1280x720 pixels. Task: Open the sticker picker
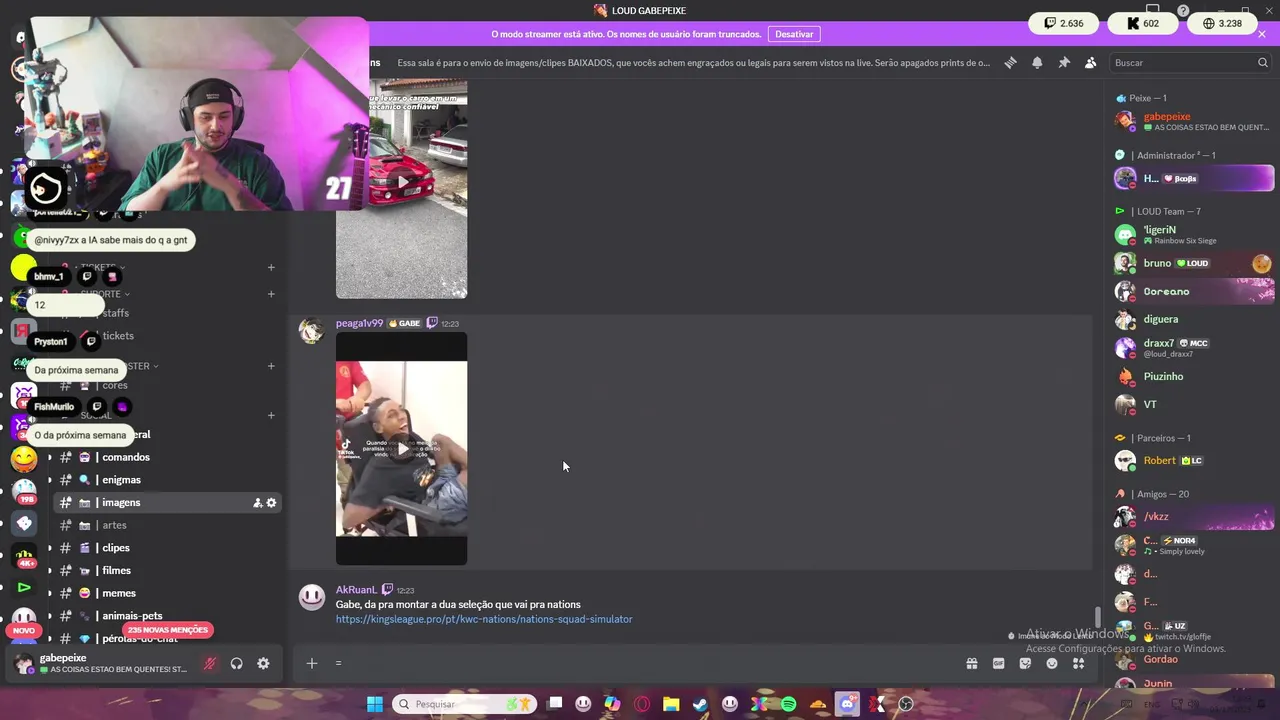(x=1025, y=663)
